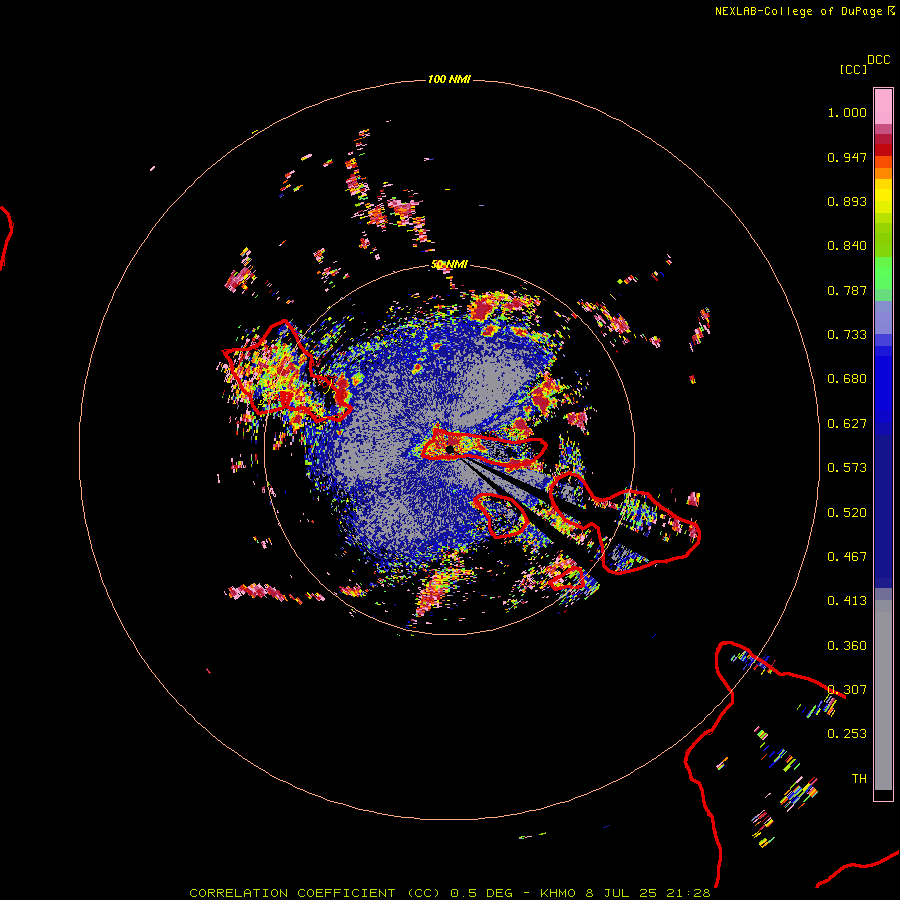Click the 0.573 color scale label
900x900 pixels.
(x=847, y=468)
